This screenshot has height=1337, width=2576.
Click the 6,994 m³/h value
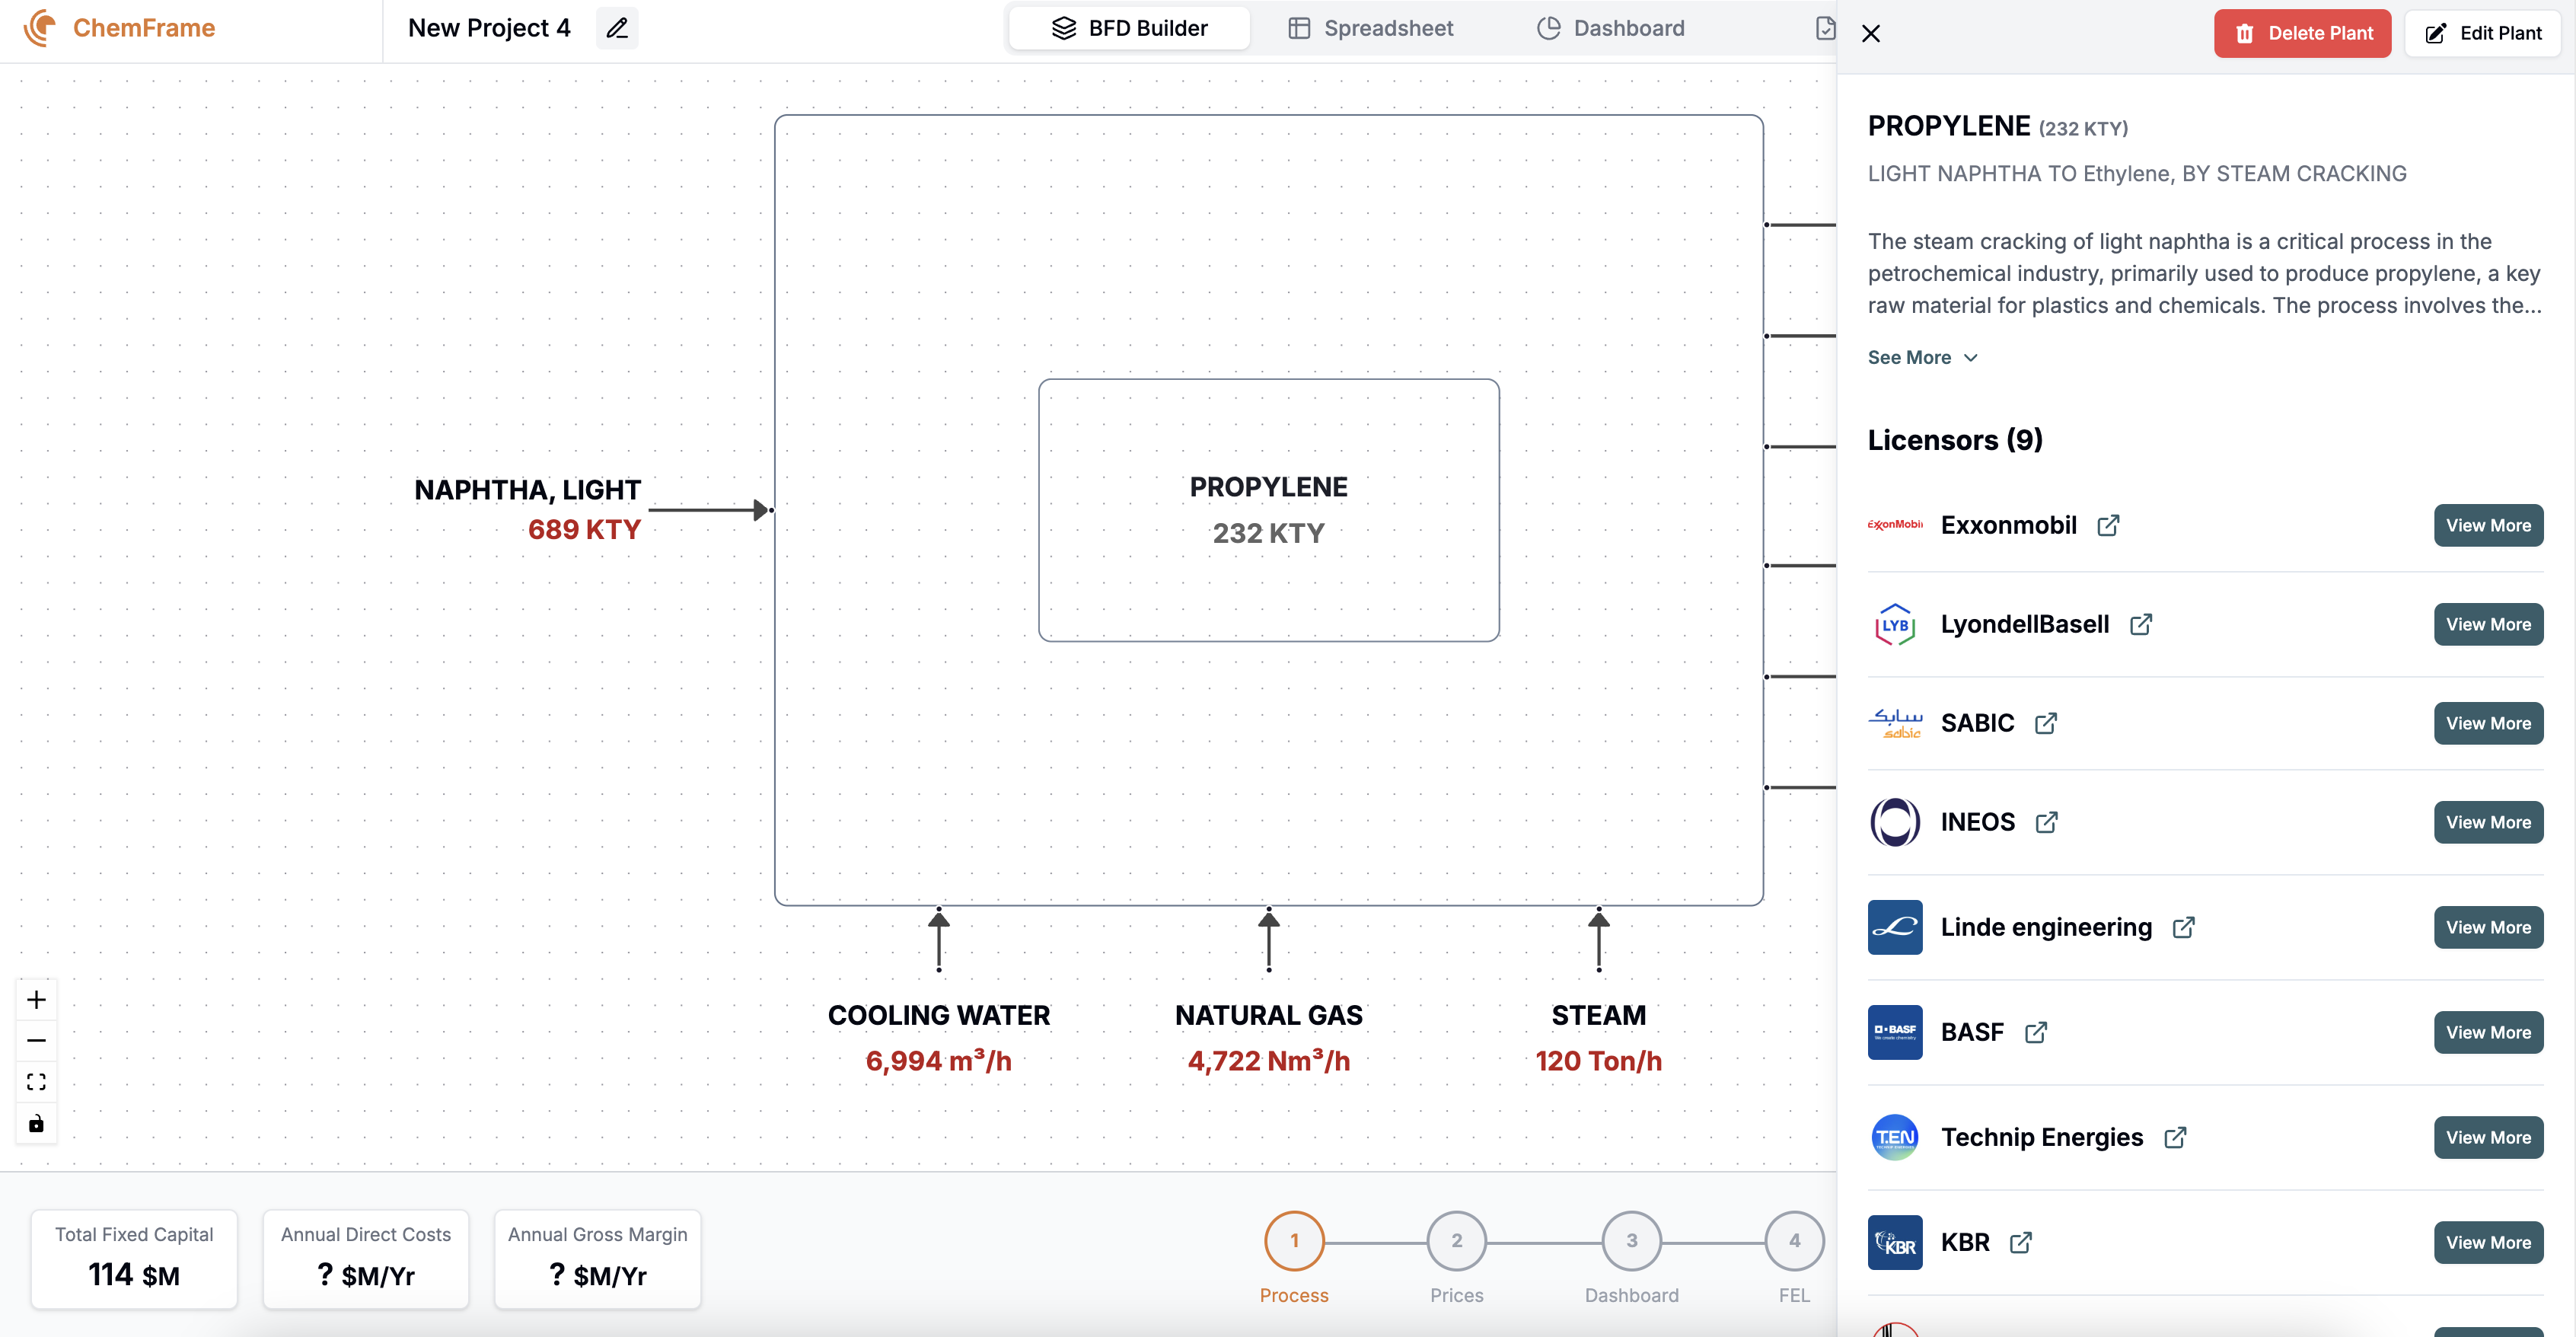click(x=938, y=1061)
